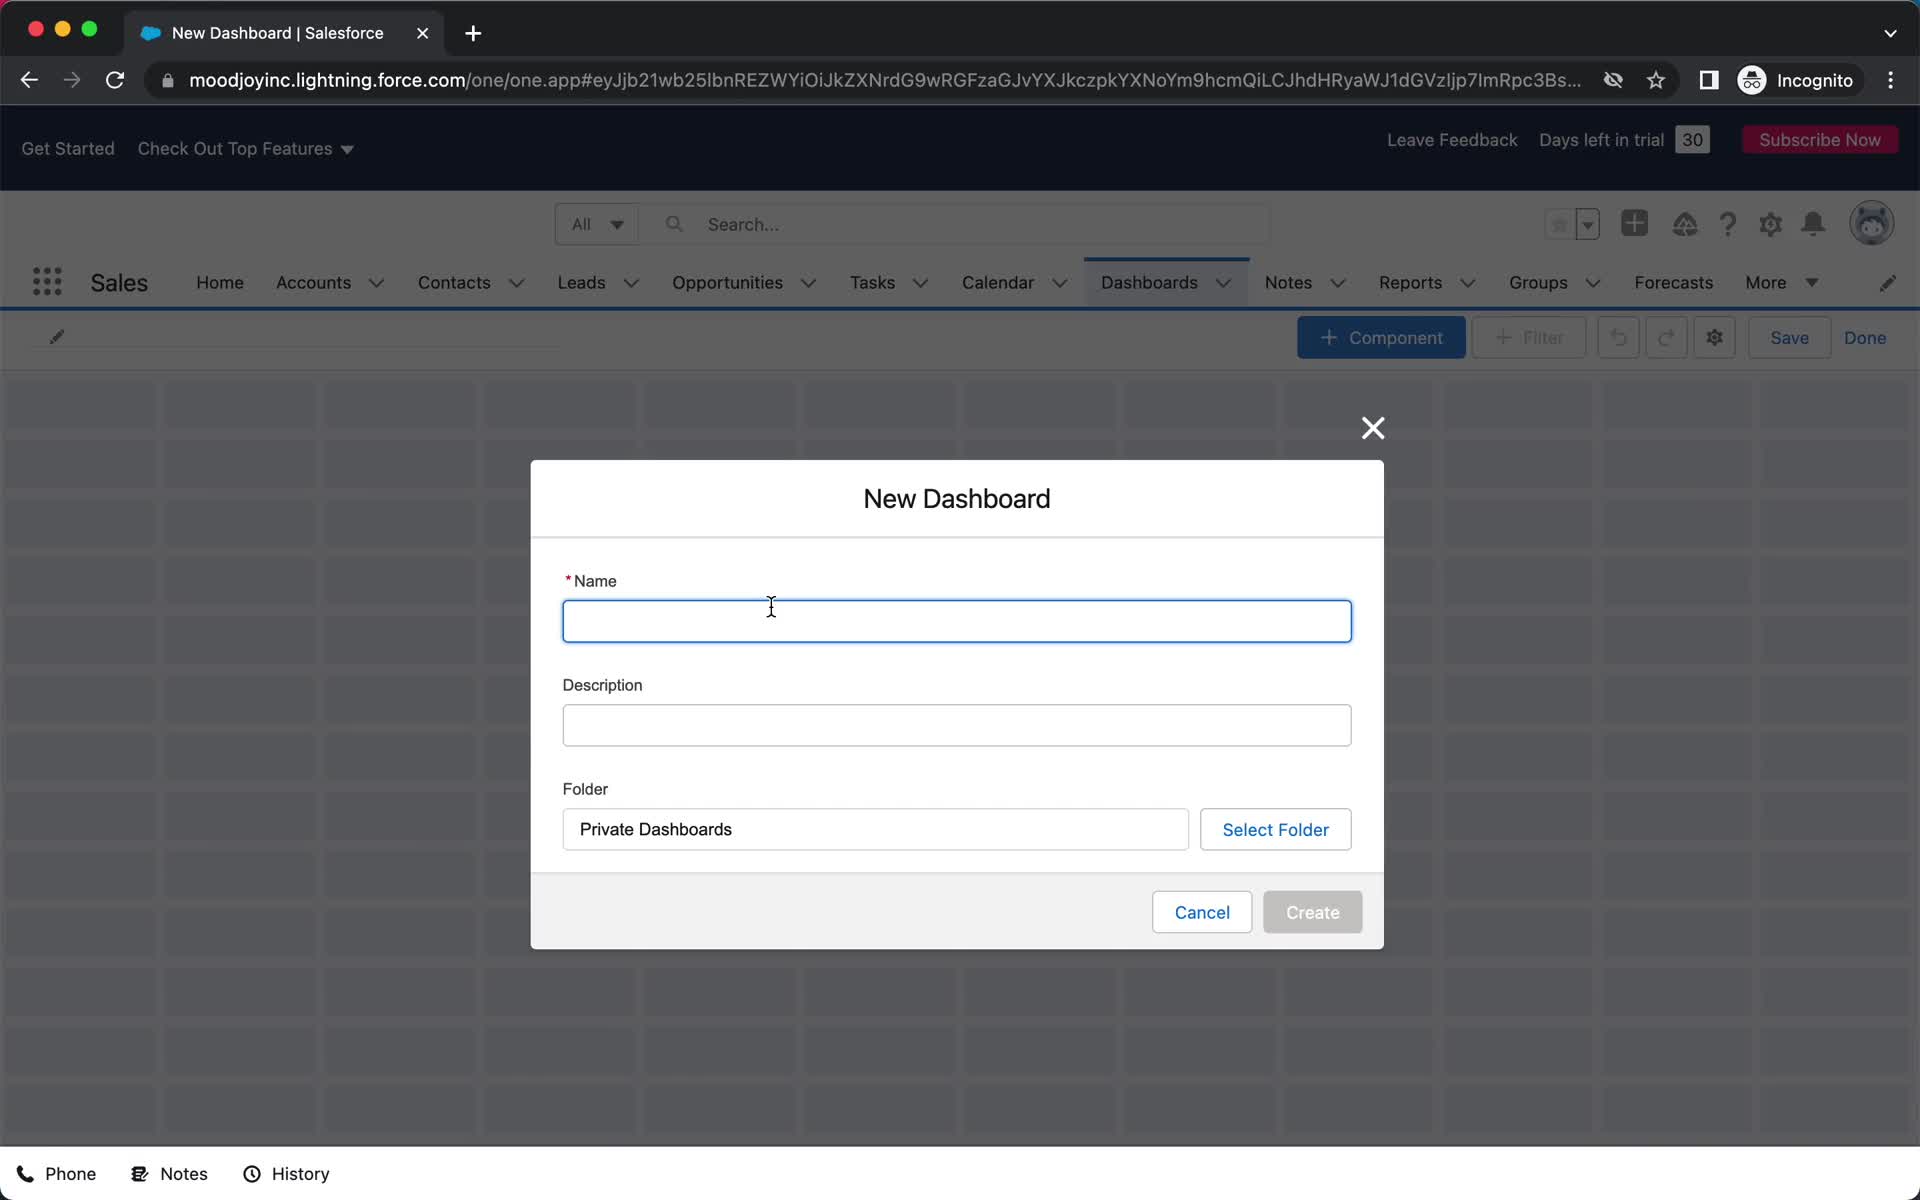Viewport: 1920px width, 1200px height.
Task: Select the Reports navigation tab
Action: (1410, 282)
